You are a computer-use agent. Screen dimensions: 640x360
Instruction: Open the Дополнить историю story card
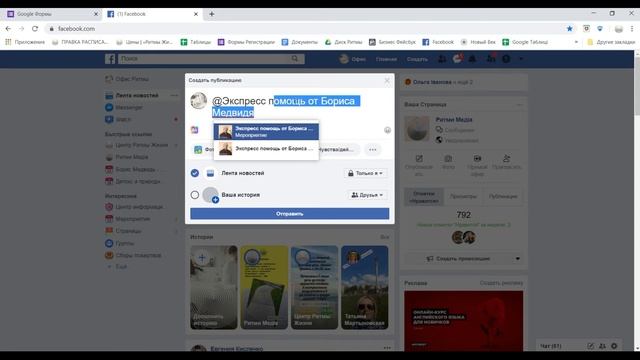click(x=213, y=287)
